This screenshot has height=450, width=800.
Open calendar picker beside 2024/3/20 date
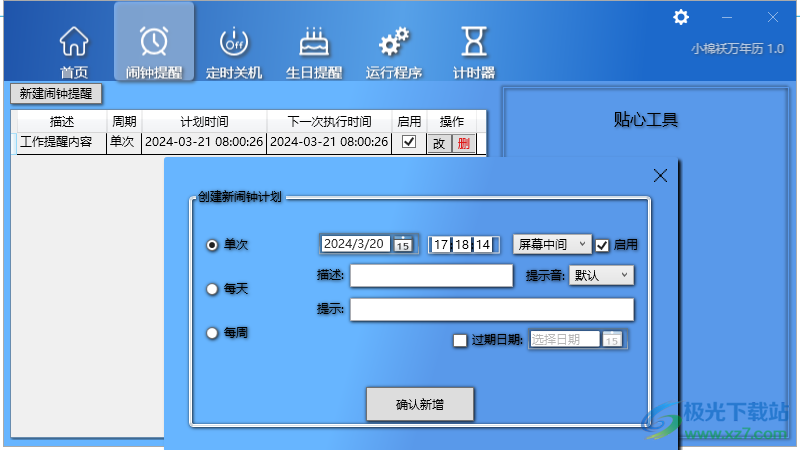(403, 244)
